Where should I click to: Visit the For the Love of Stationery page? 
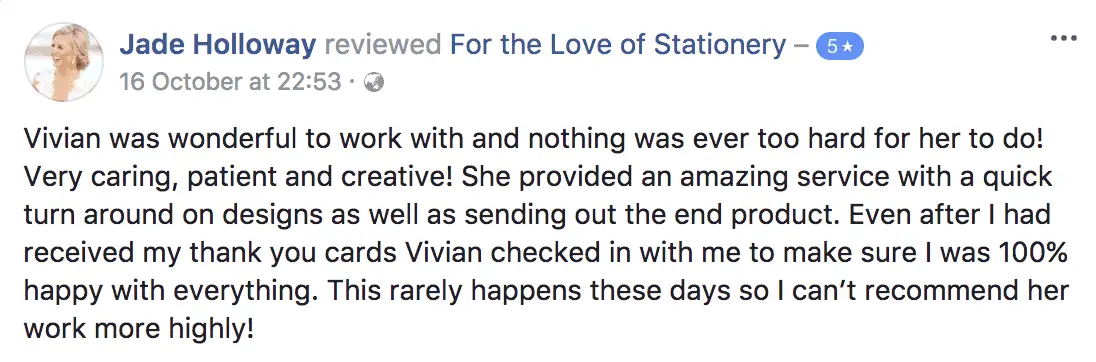pyautogui.click(x=618, y=45)
